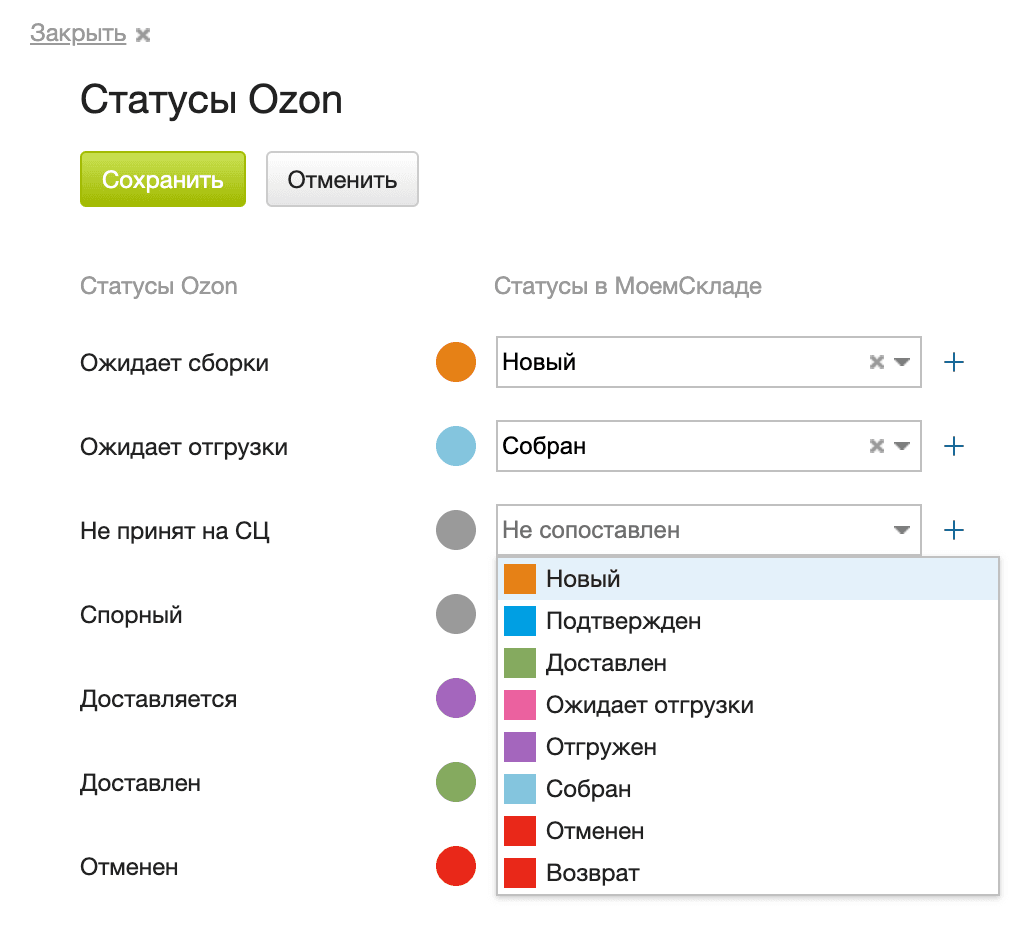
Task: Click plus icon beside Не сопоставлен dropdown
Action: point(954,530)
